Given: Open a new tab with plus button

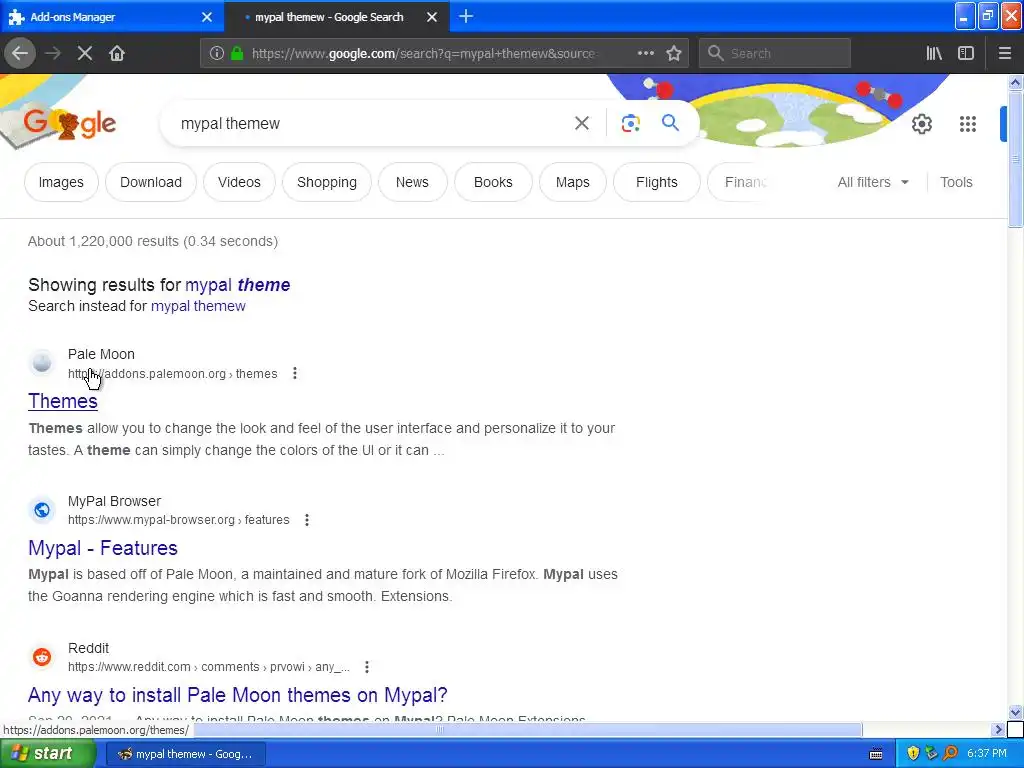Looking at the screenshot, I should pos(466,16).
